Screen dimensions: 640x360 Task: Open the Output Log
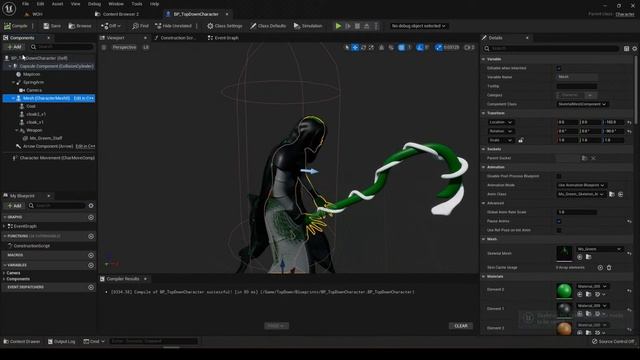point(61,341)
